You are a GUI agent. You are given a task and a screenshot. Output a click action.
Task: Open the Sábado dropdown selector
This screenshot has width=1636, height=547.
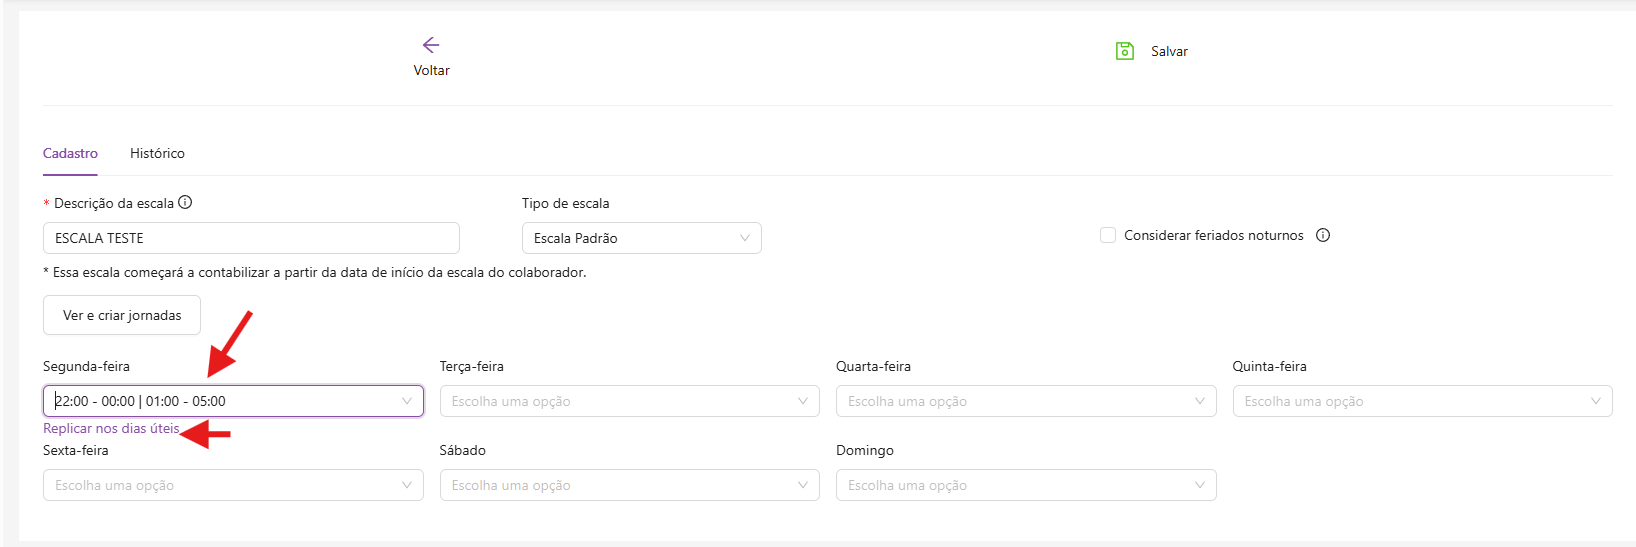pos(629,485)
